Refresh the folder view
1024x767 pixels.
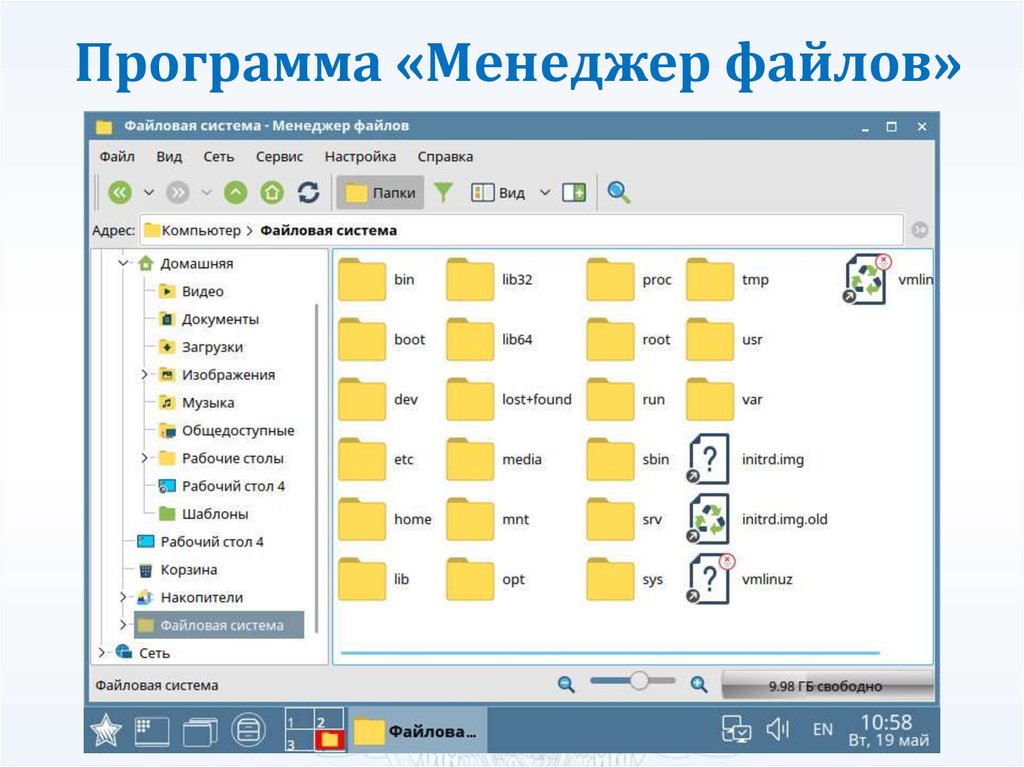tap(308, 193)
